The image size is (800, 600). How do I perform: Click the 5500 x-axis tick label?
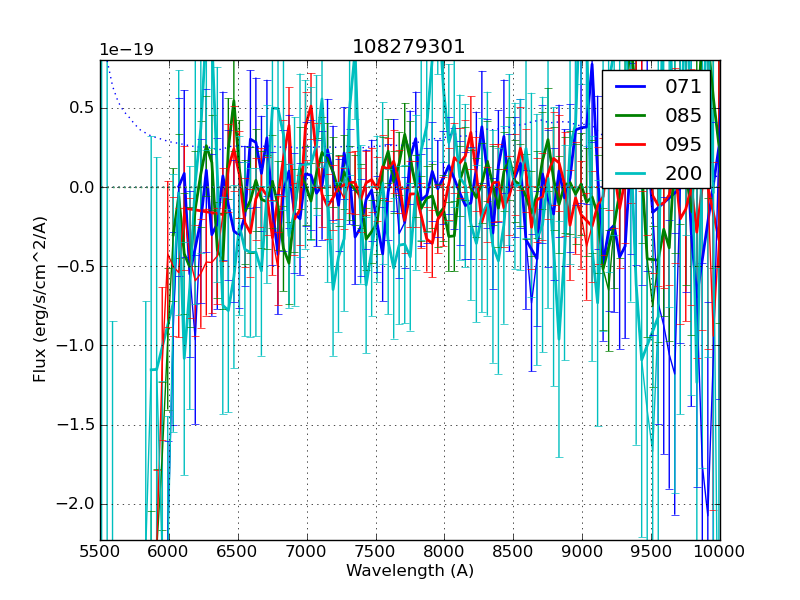(x=100, y=551)
